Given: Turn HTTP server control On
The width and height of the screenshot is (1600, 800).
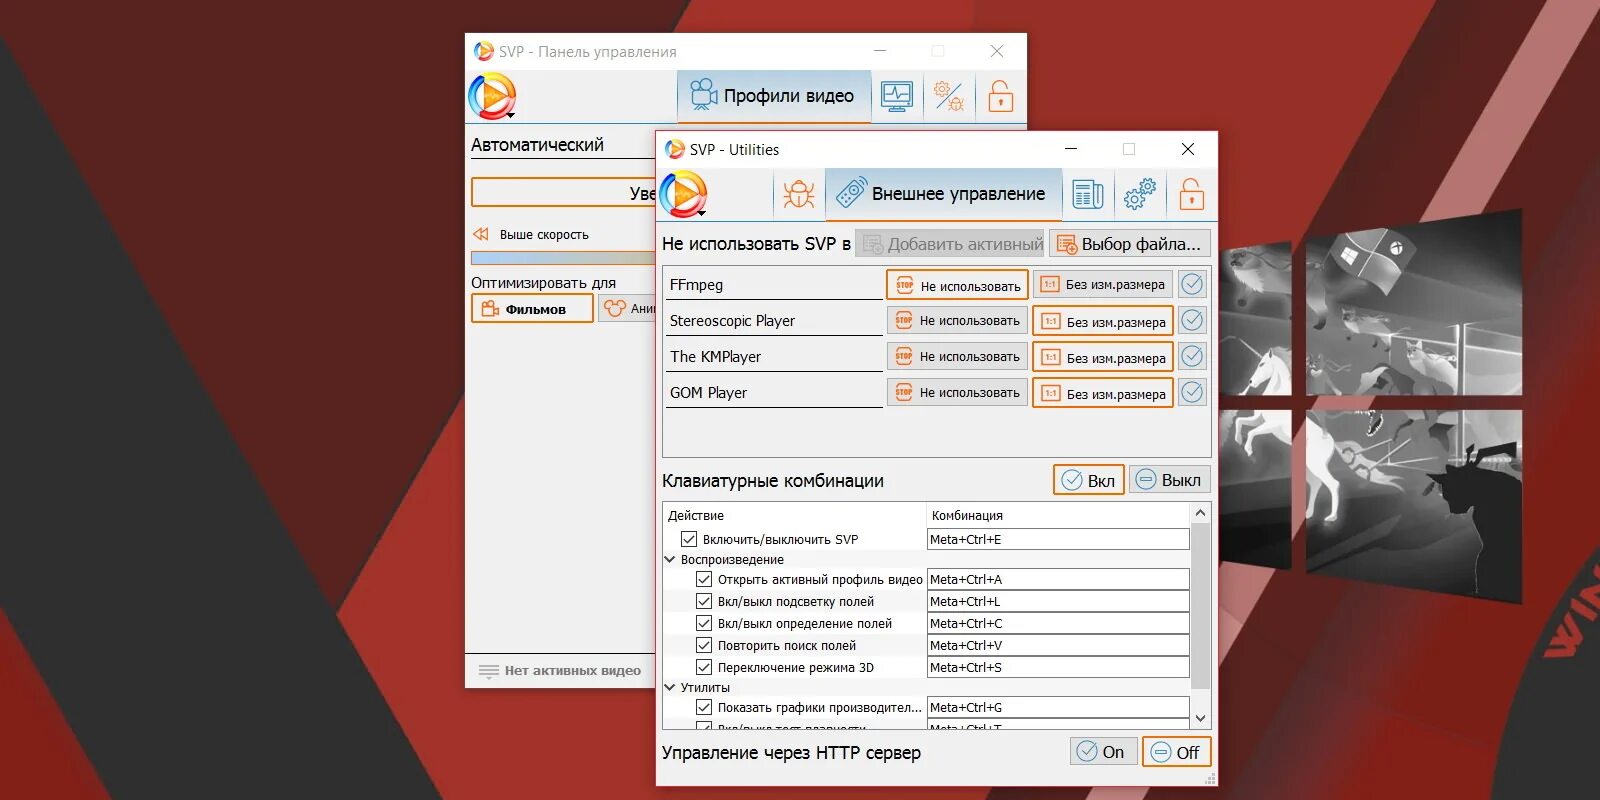Looking at the screenshot, I should [x=1103, y=752].
